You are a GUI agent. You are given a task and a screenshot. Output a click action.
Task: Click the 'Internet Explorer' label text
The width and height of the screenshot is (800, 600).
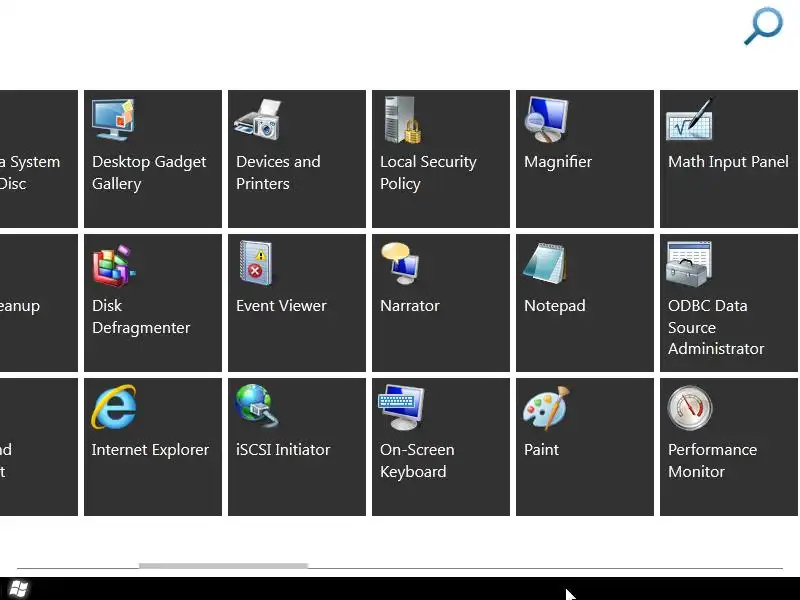click(150, 449)
